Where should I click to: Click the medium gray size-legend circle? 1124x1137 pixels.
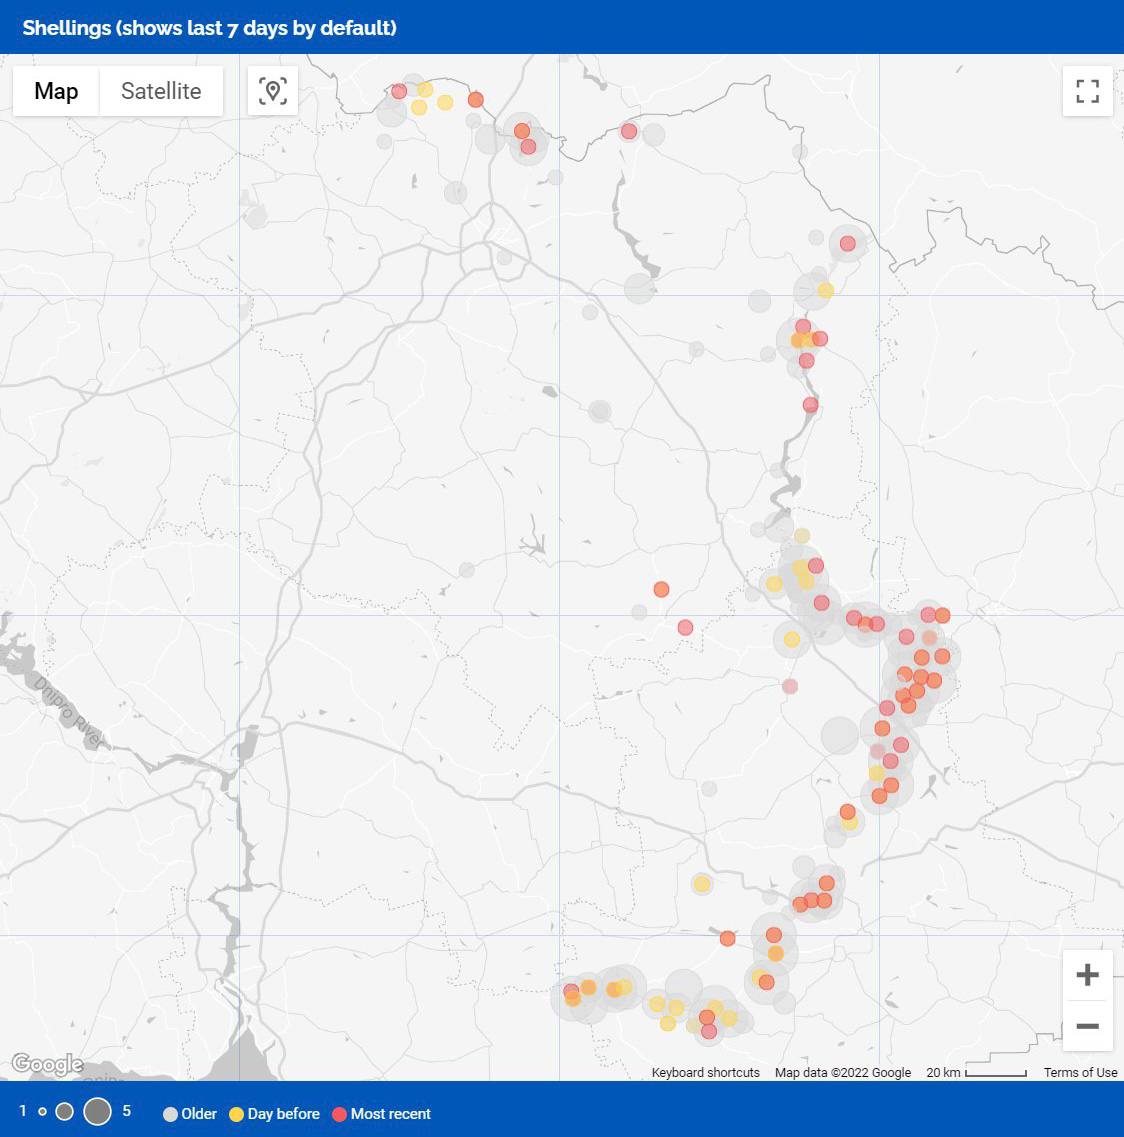click(x=65, y=1112)
